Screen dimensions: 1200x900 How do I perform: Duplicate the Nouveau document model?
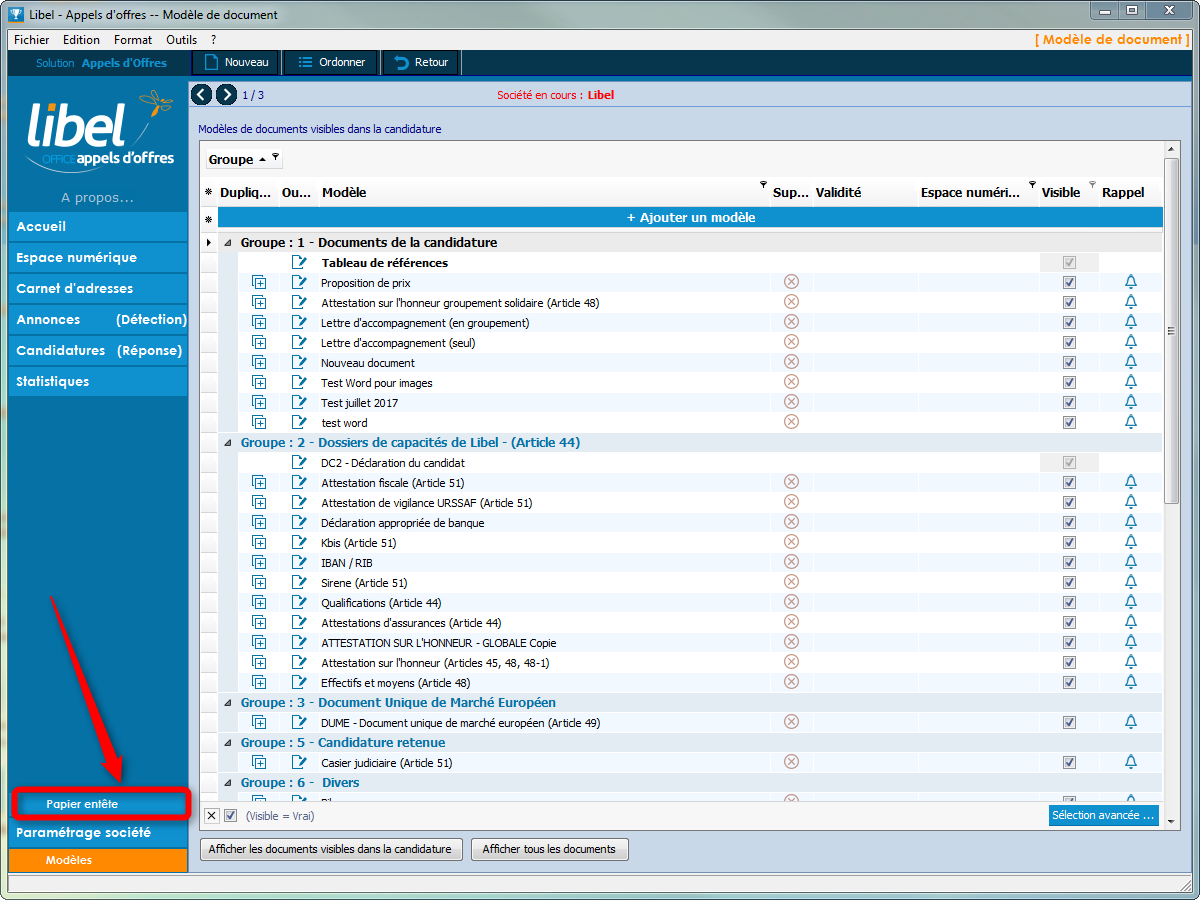coord(259,363)
